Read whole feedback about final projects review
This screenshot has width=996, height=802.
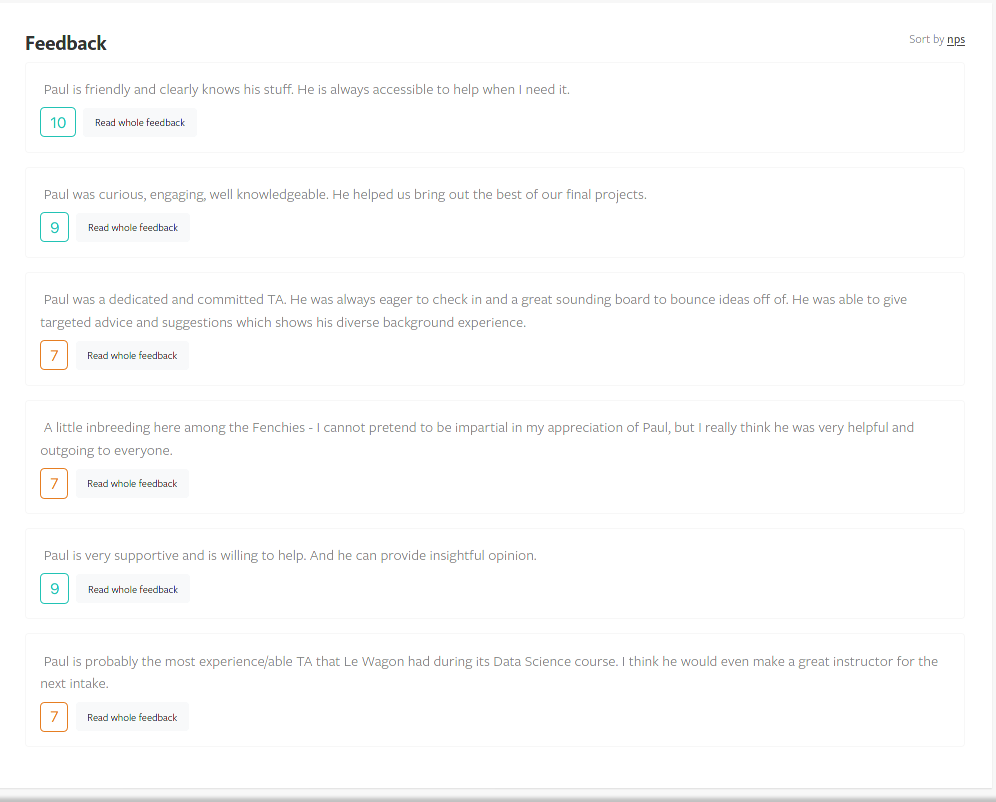coord(133,227)
